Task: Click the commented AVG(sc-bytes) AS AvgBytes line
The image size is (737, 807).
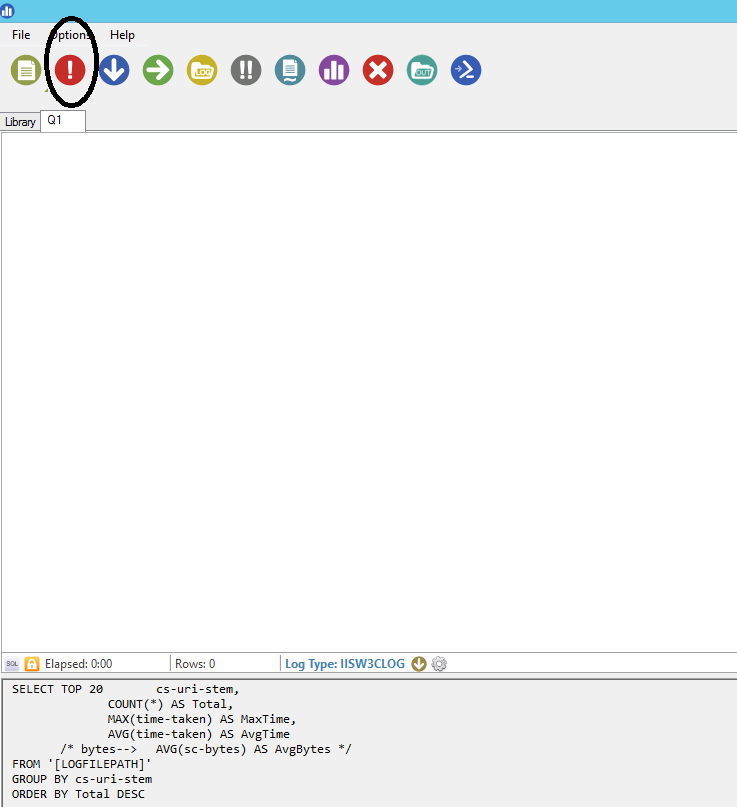Action: (x=206, y=749)
